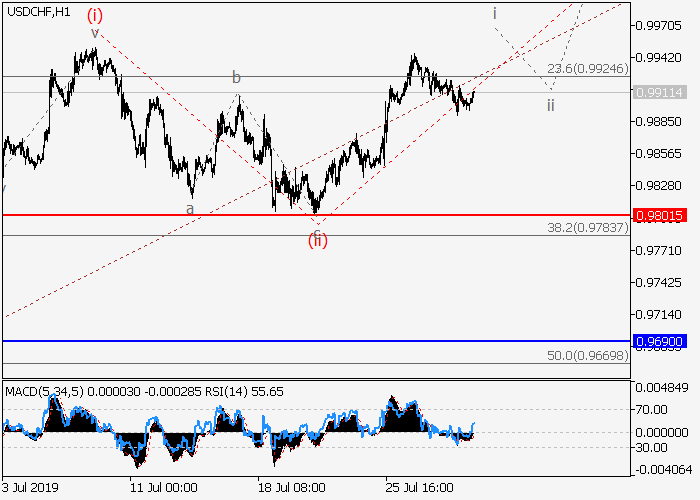Select the 18 Jul 08:00 date marker
This screenshot has width=700, height=500.
pyautogui.click(x=291, y=489)
